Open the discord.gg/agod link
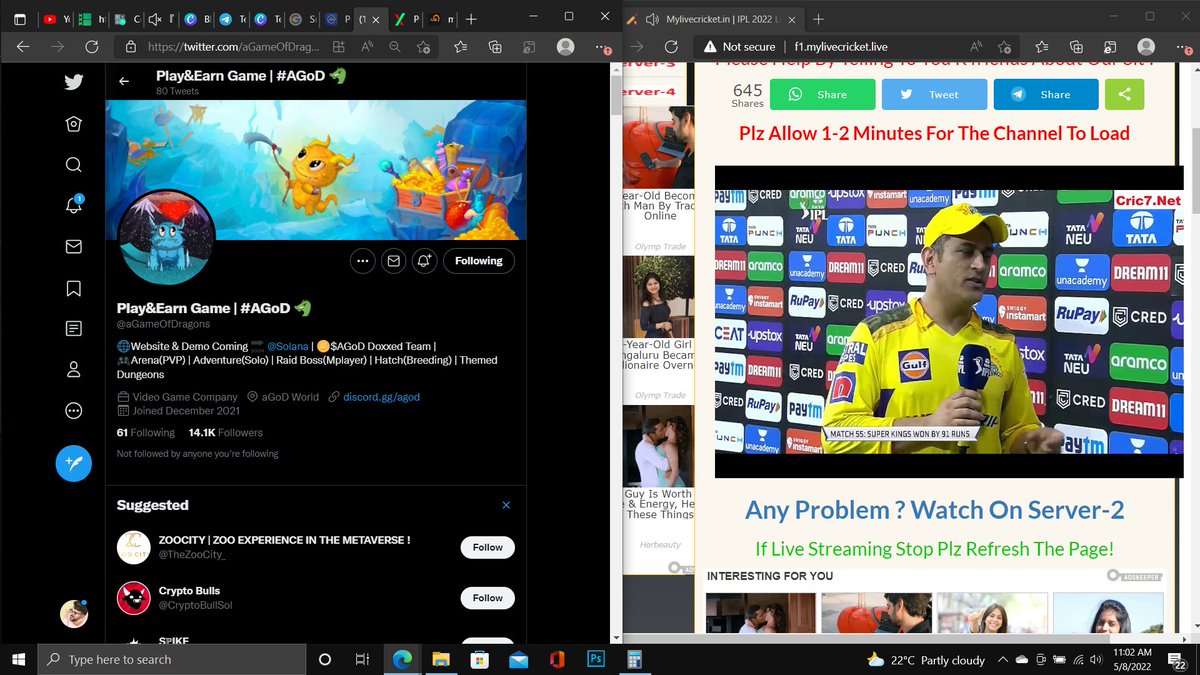 (x=381, y=397)
